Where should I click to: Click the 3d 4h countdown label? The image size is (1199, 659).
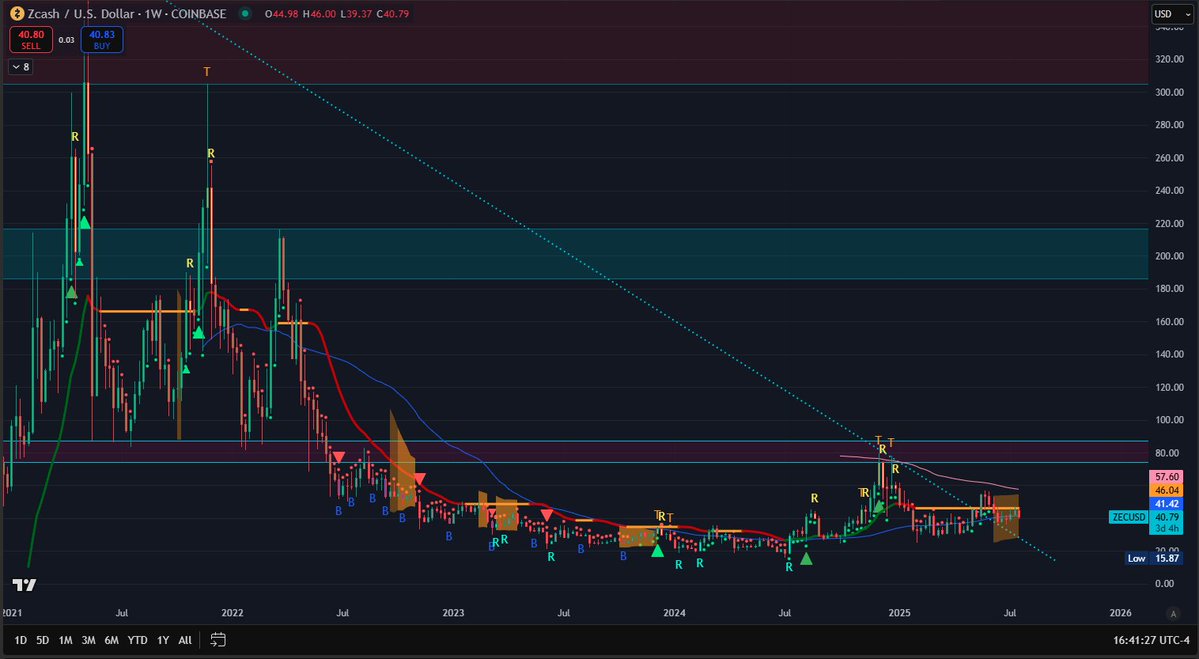pos(1166,528)
